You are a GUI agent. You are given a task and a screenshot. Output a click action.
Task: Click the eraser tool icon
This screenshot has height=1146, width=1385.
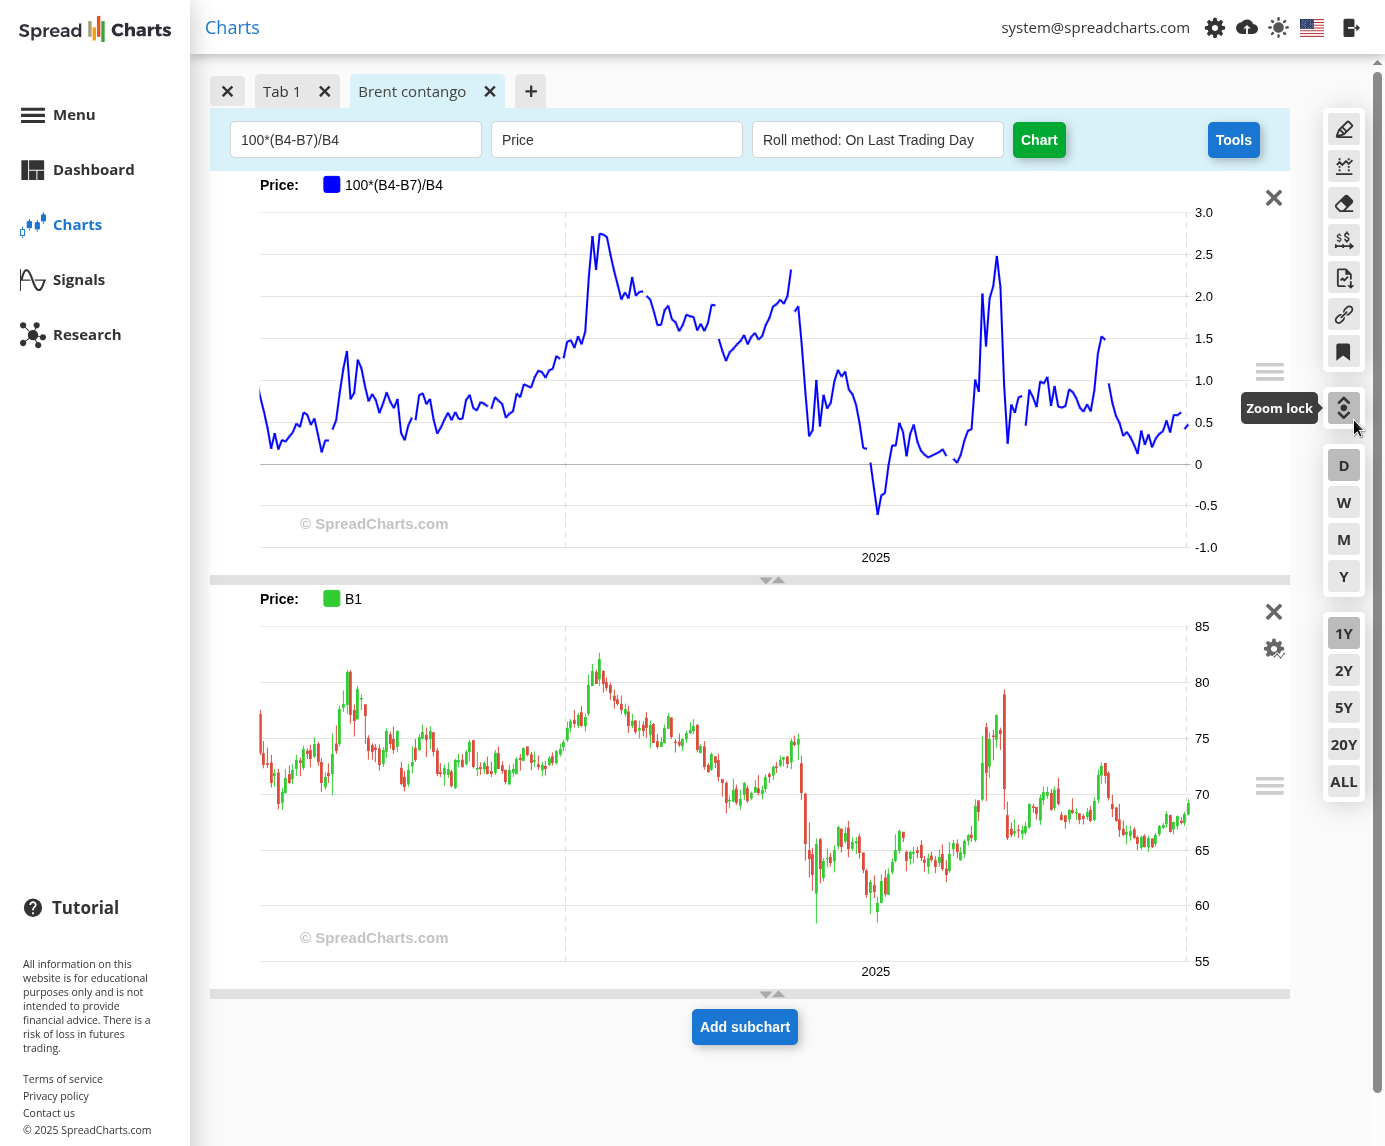tap(1344, 203)
